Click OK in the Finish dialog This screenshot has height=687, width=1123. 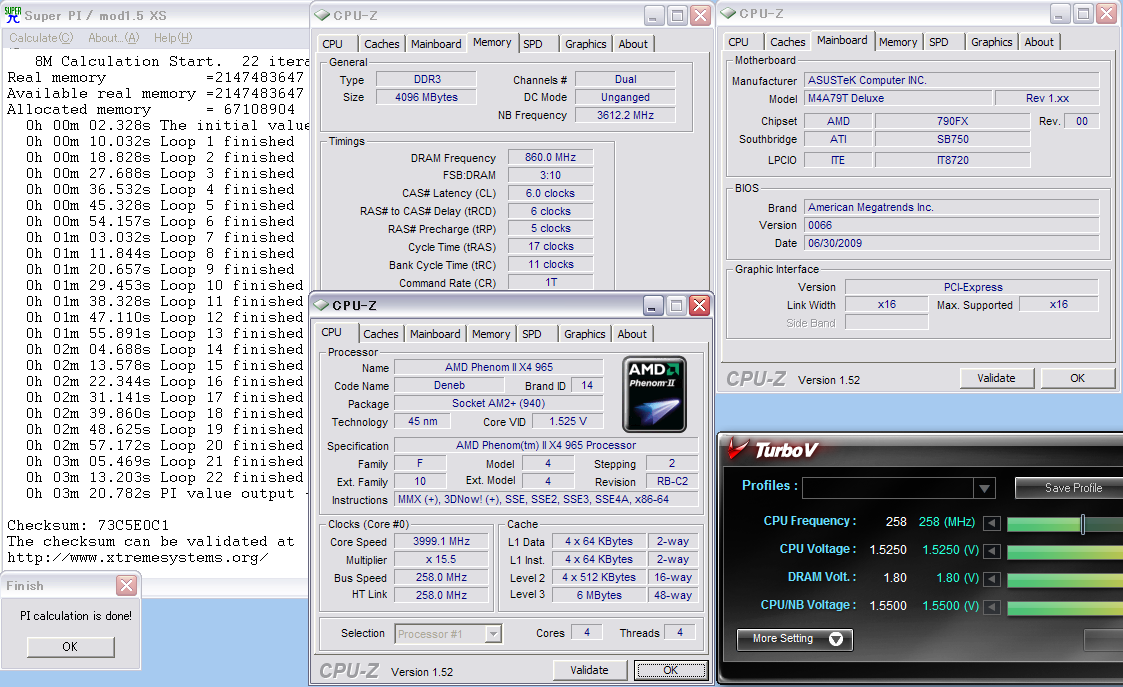(x=70, y=647)
